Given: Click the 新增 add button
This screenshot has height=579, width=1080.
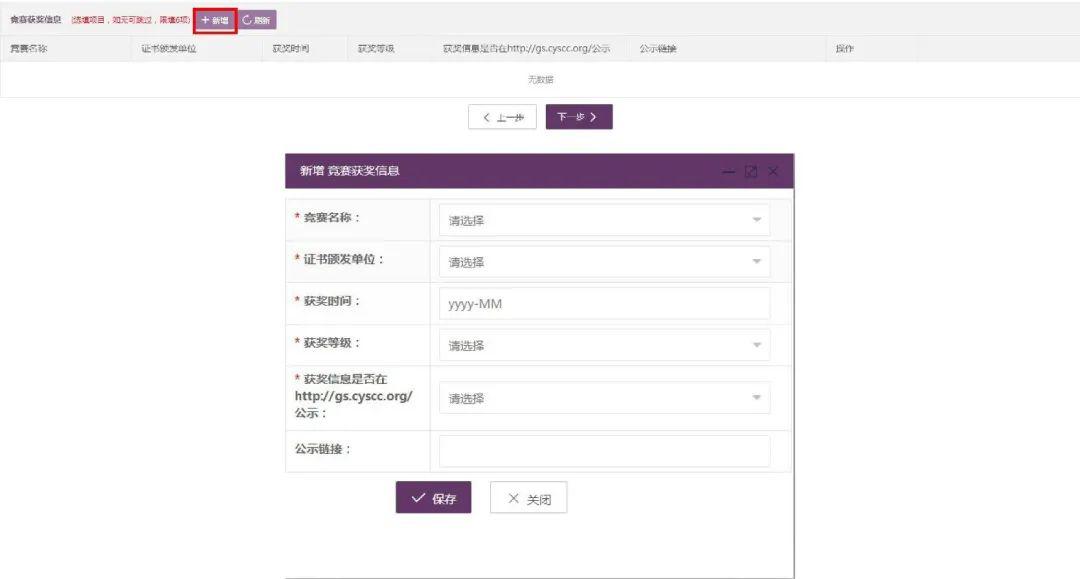Looking at the screenshot, I should [x=215, y=20].
